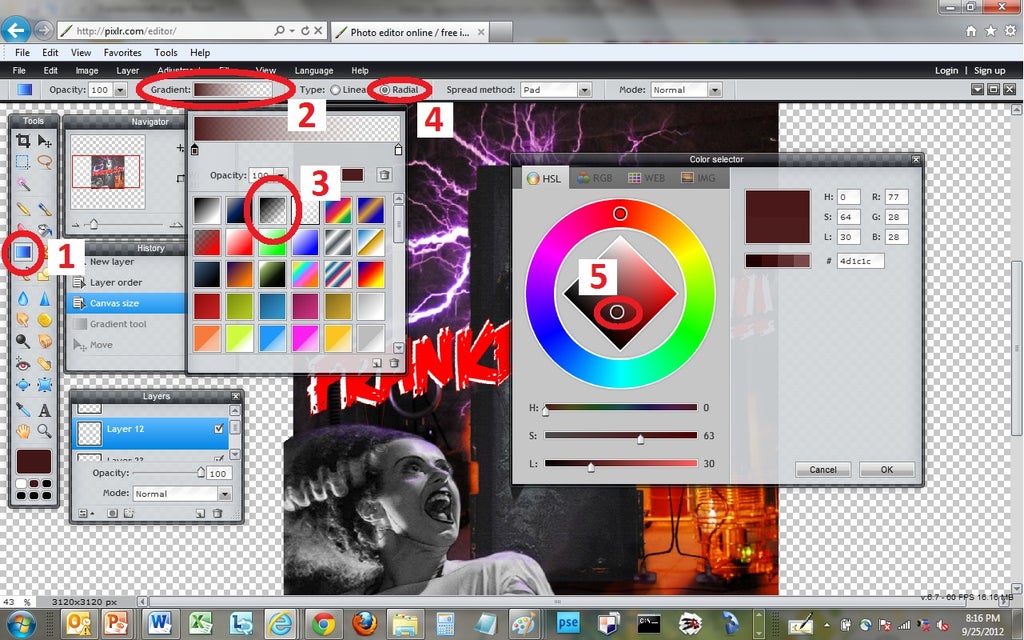This screenshot has width=1024, height=640.
Task: Select the Marquee selection tool
Action: click(23, 161)
